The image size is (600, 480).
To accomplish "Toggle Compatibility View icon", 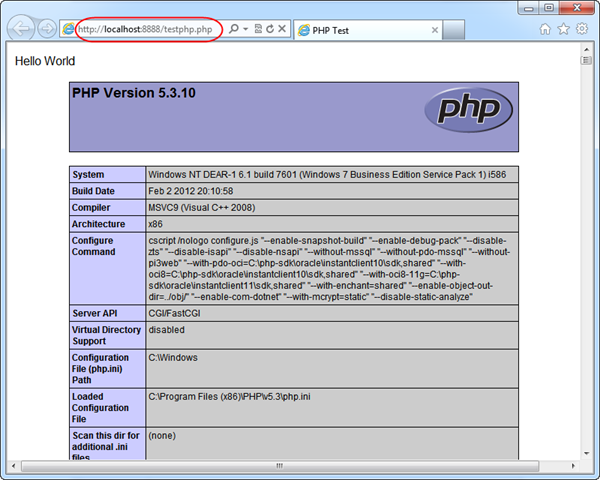I will click(258, 29).
